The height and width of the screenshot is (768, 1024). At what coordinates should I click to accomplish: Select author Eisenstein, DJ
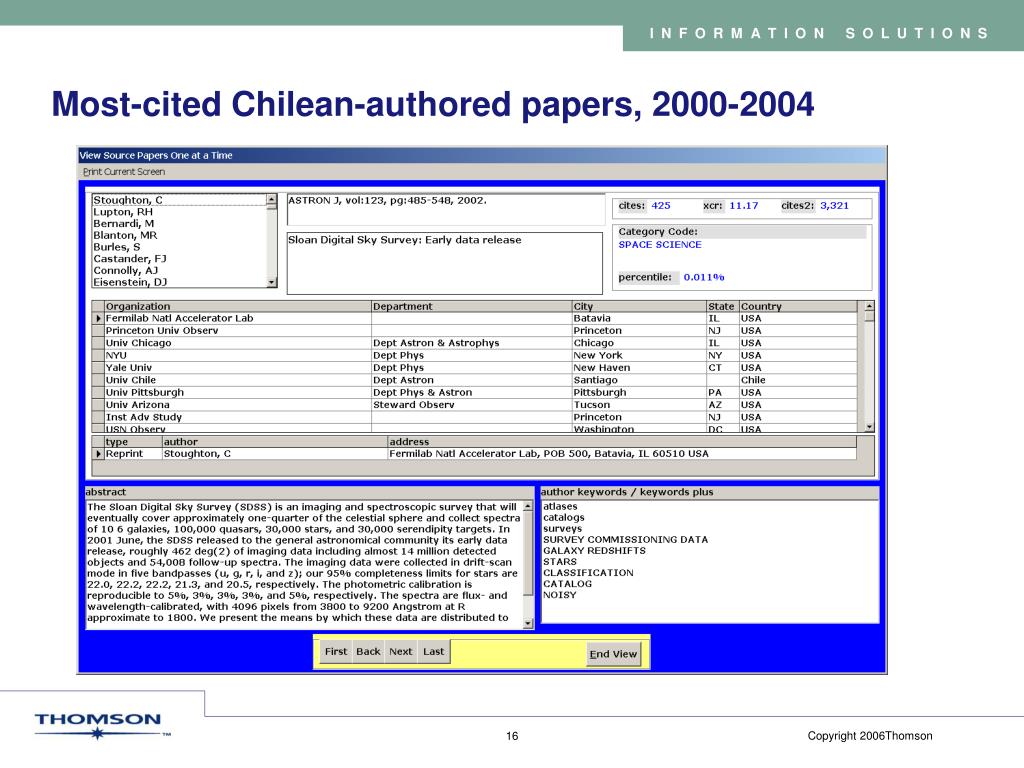179,282
